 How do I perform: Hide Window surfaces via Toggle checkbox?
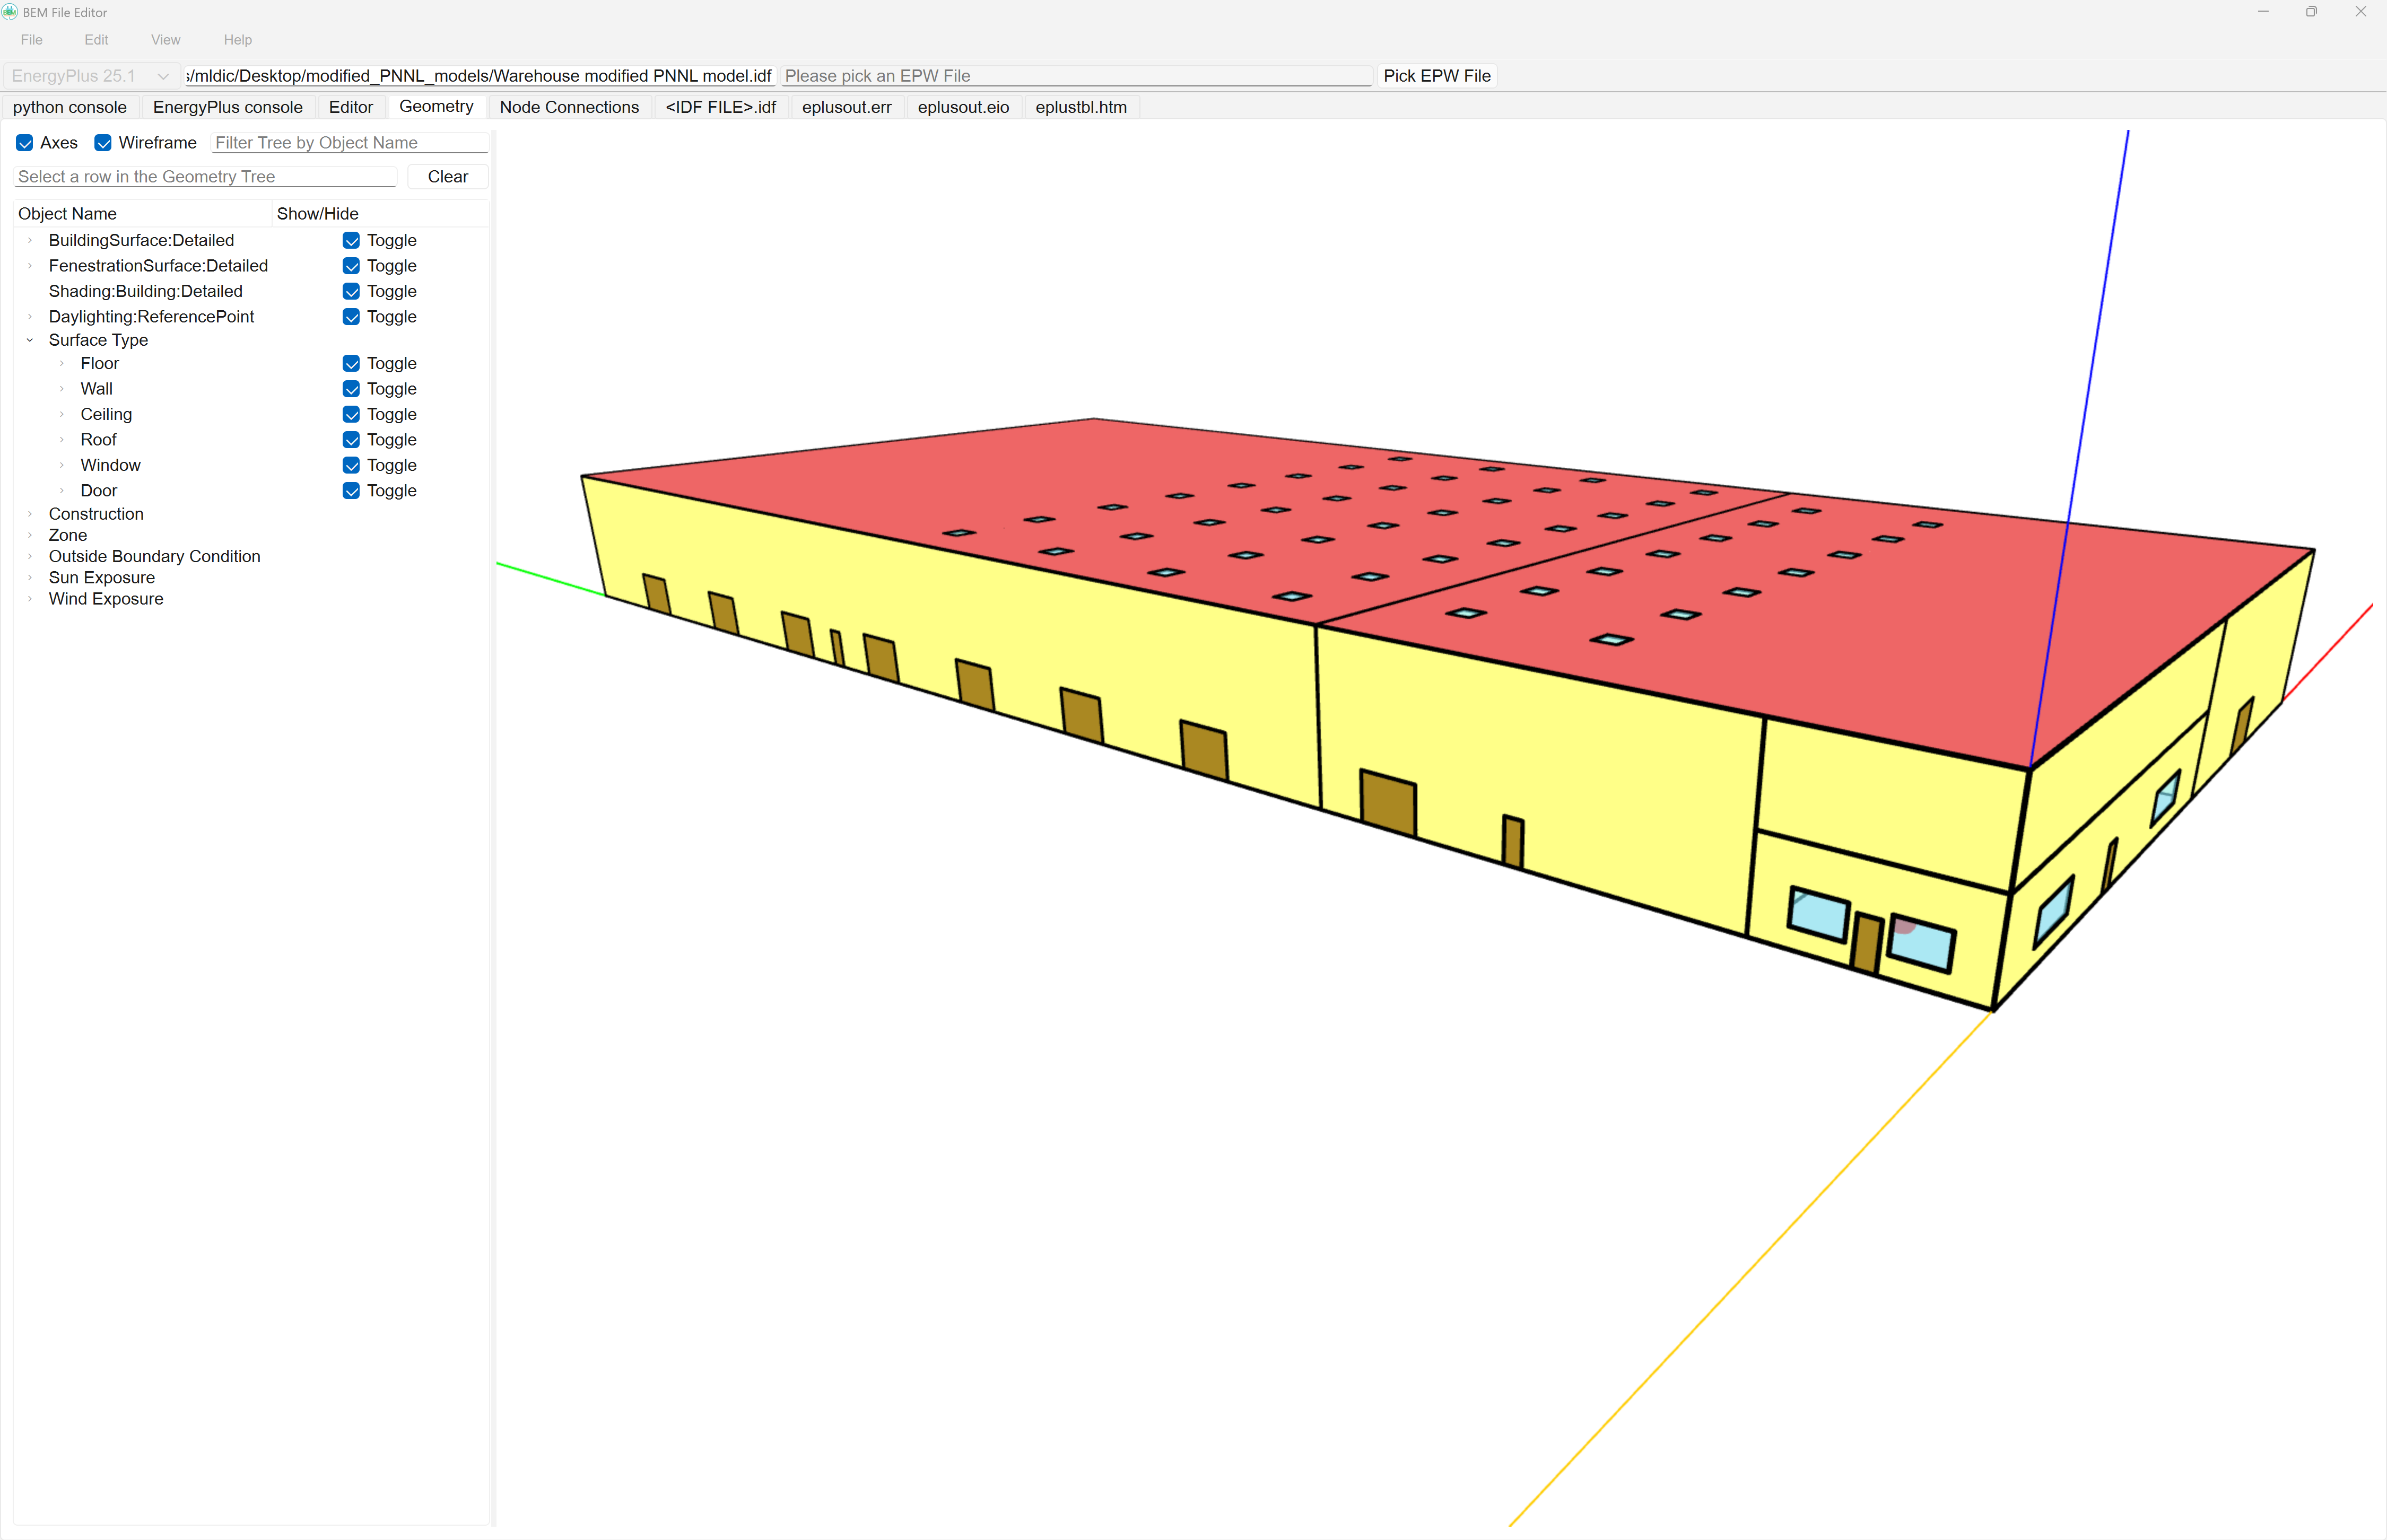(351, 465)
